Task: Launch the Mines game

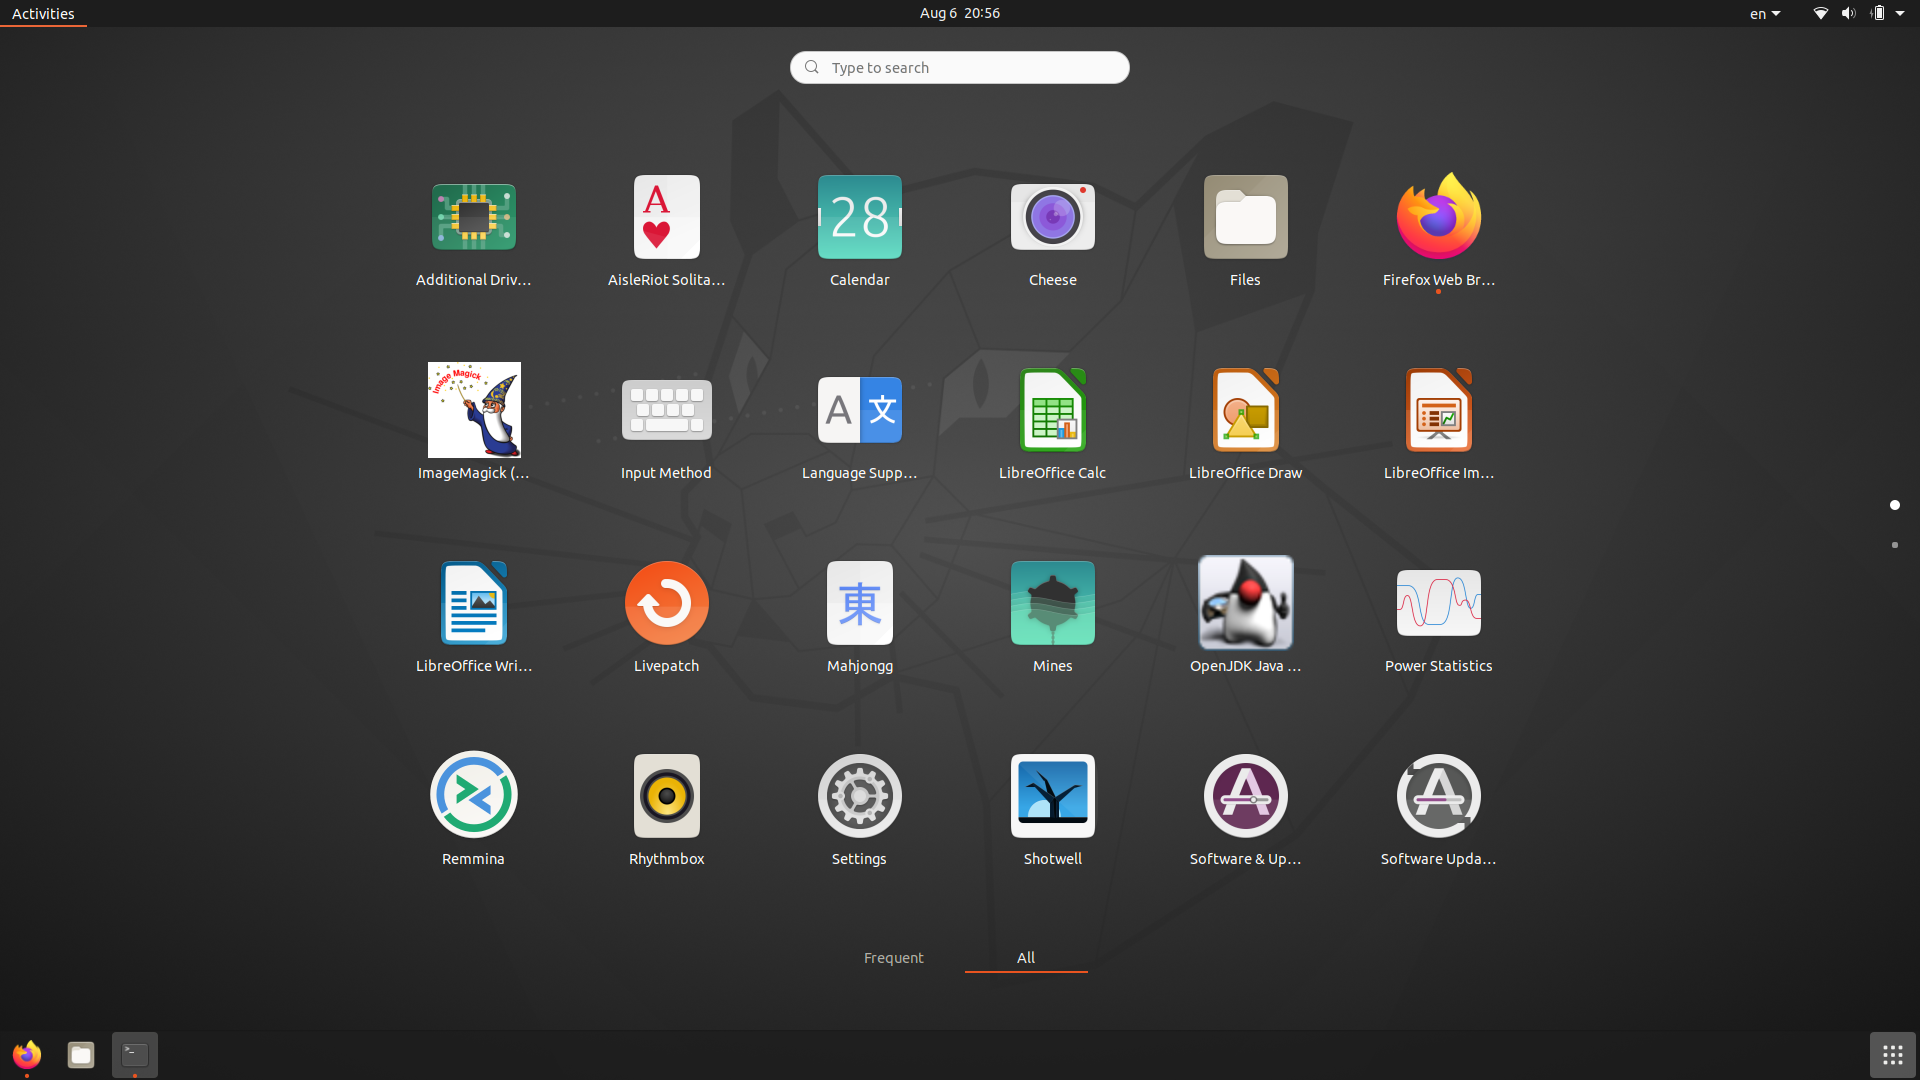Action: (1052, 603)
